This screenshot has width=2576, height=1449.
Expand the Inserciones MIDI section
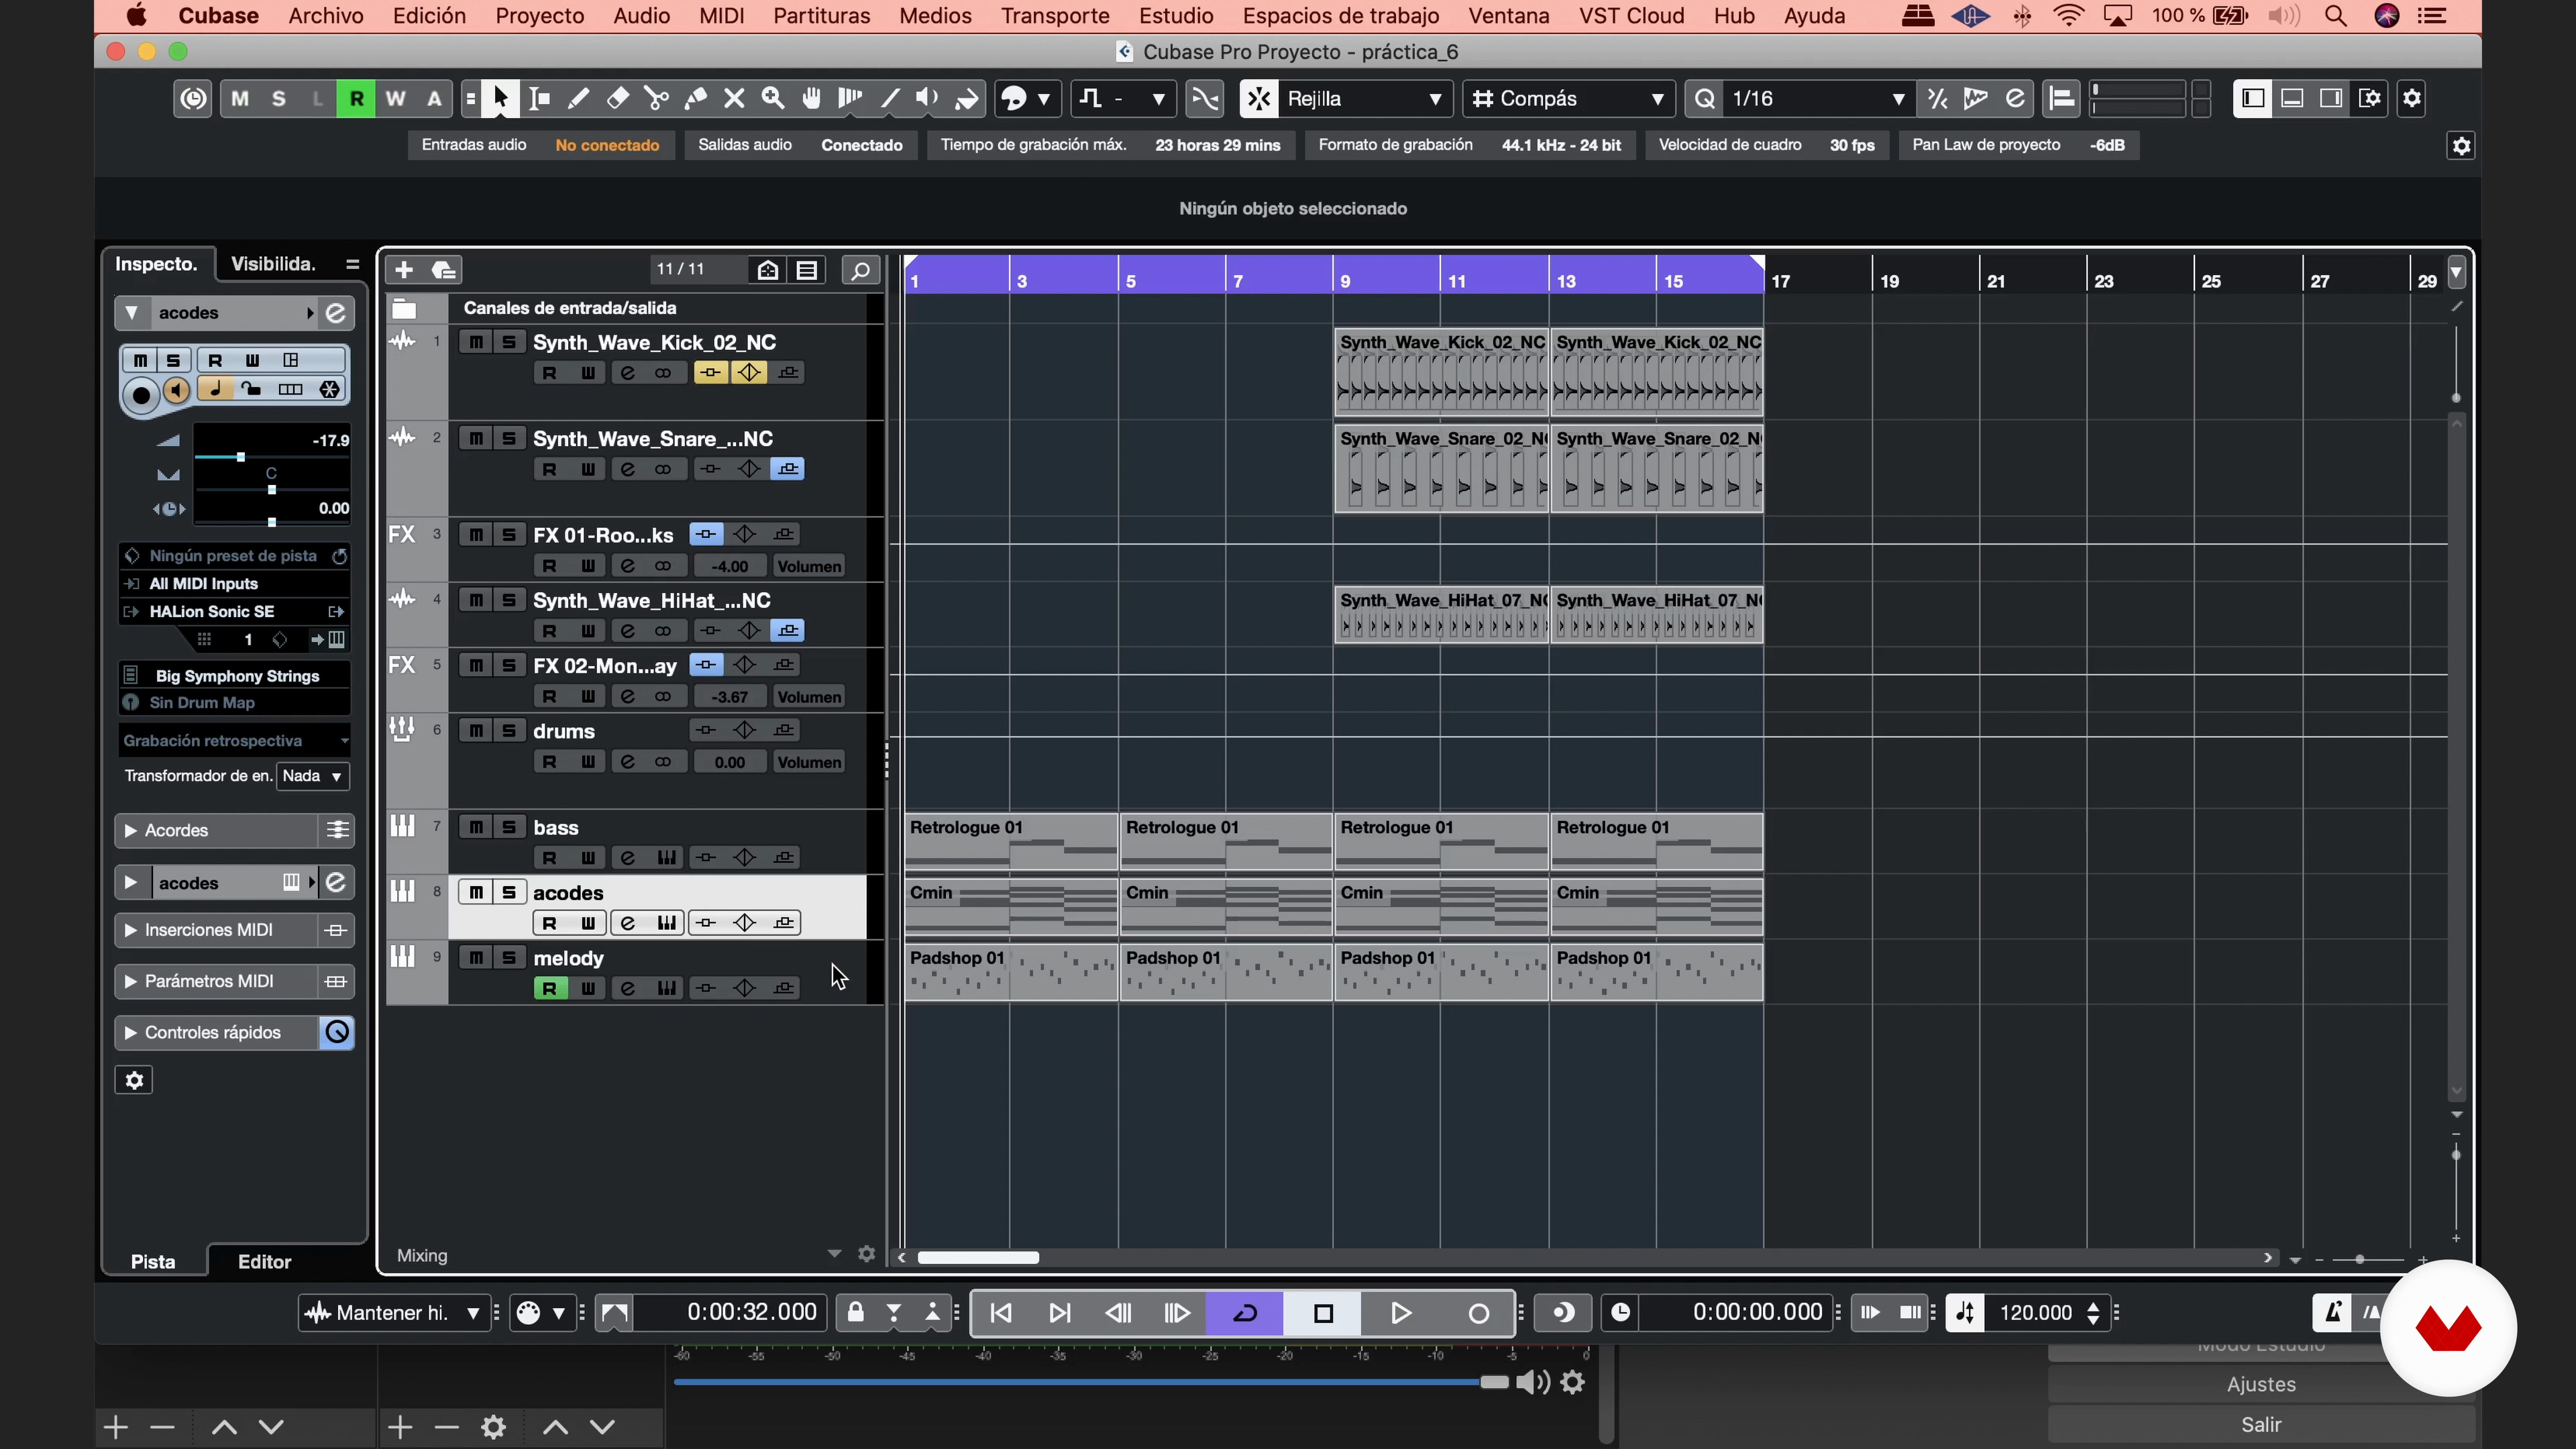[x=130, y=930]
